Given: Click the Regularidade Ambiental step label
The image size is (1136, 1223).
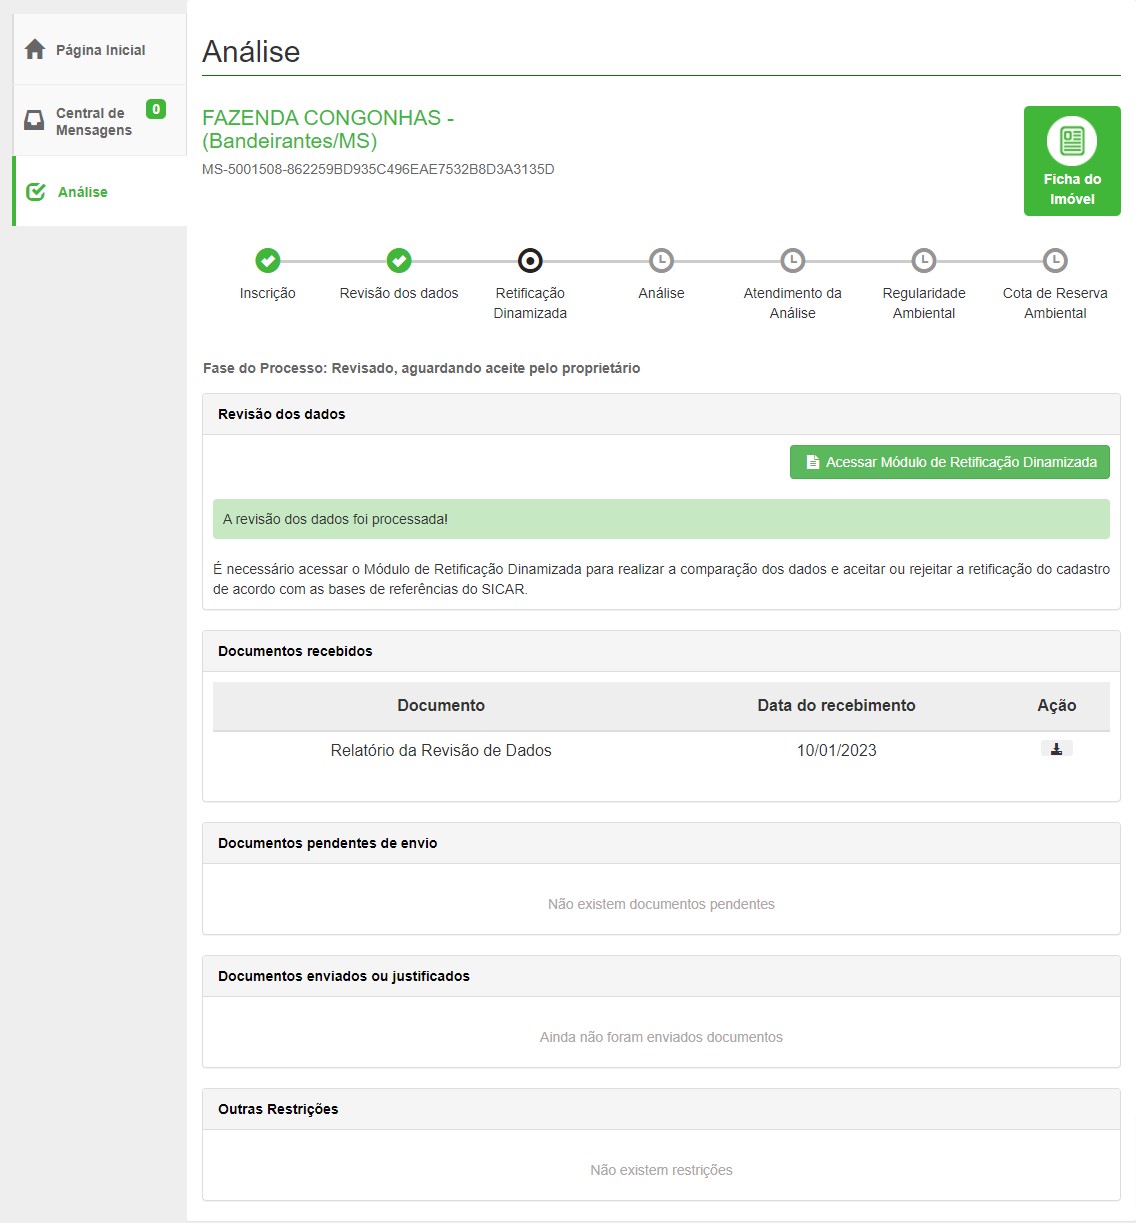Looking at the screenshot, I should pyautogui.click(x=924, y=303).
